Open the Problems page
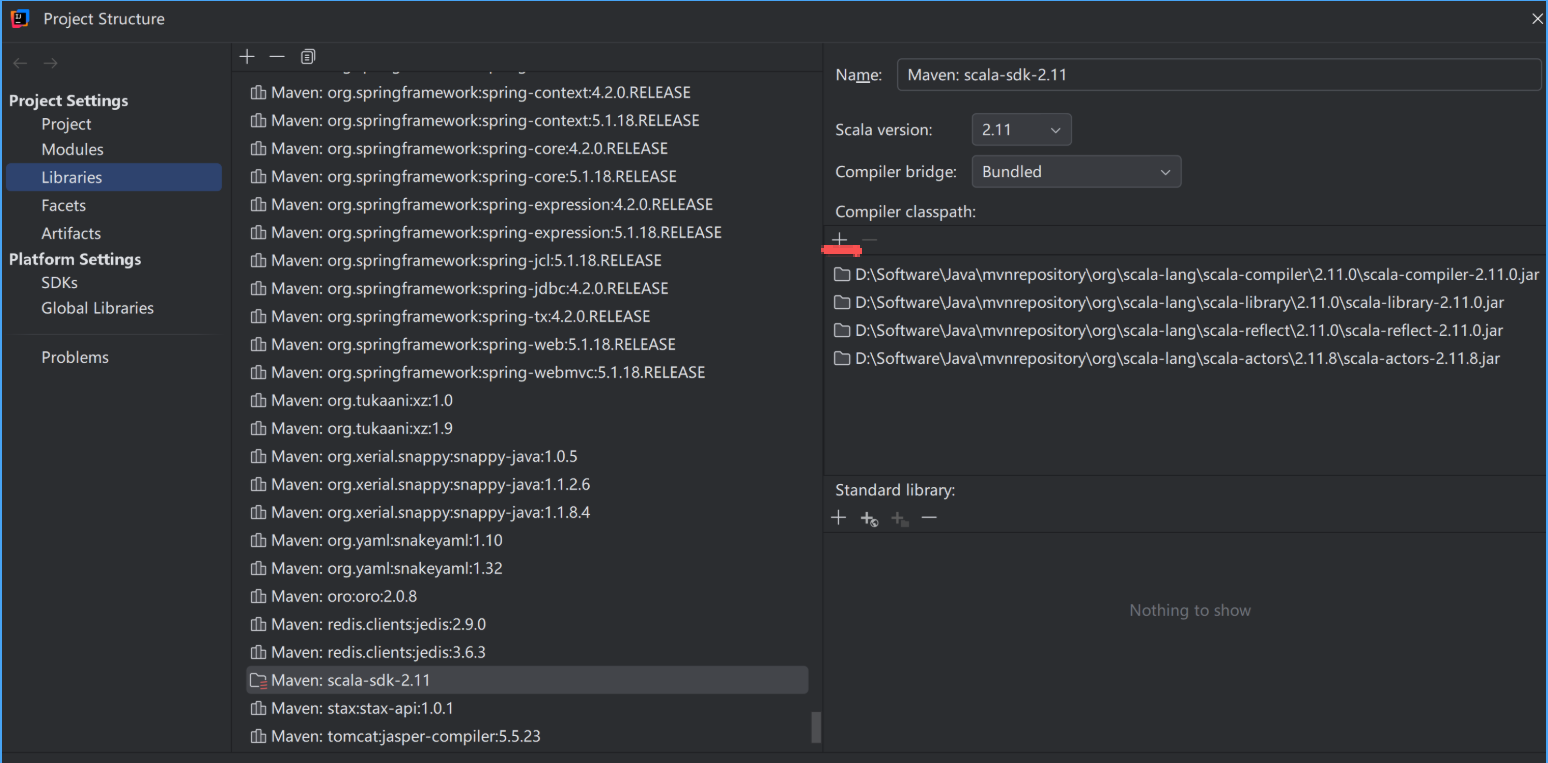The height and width of the screenshot is (763, 1548). tap(75, 357)
